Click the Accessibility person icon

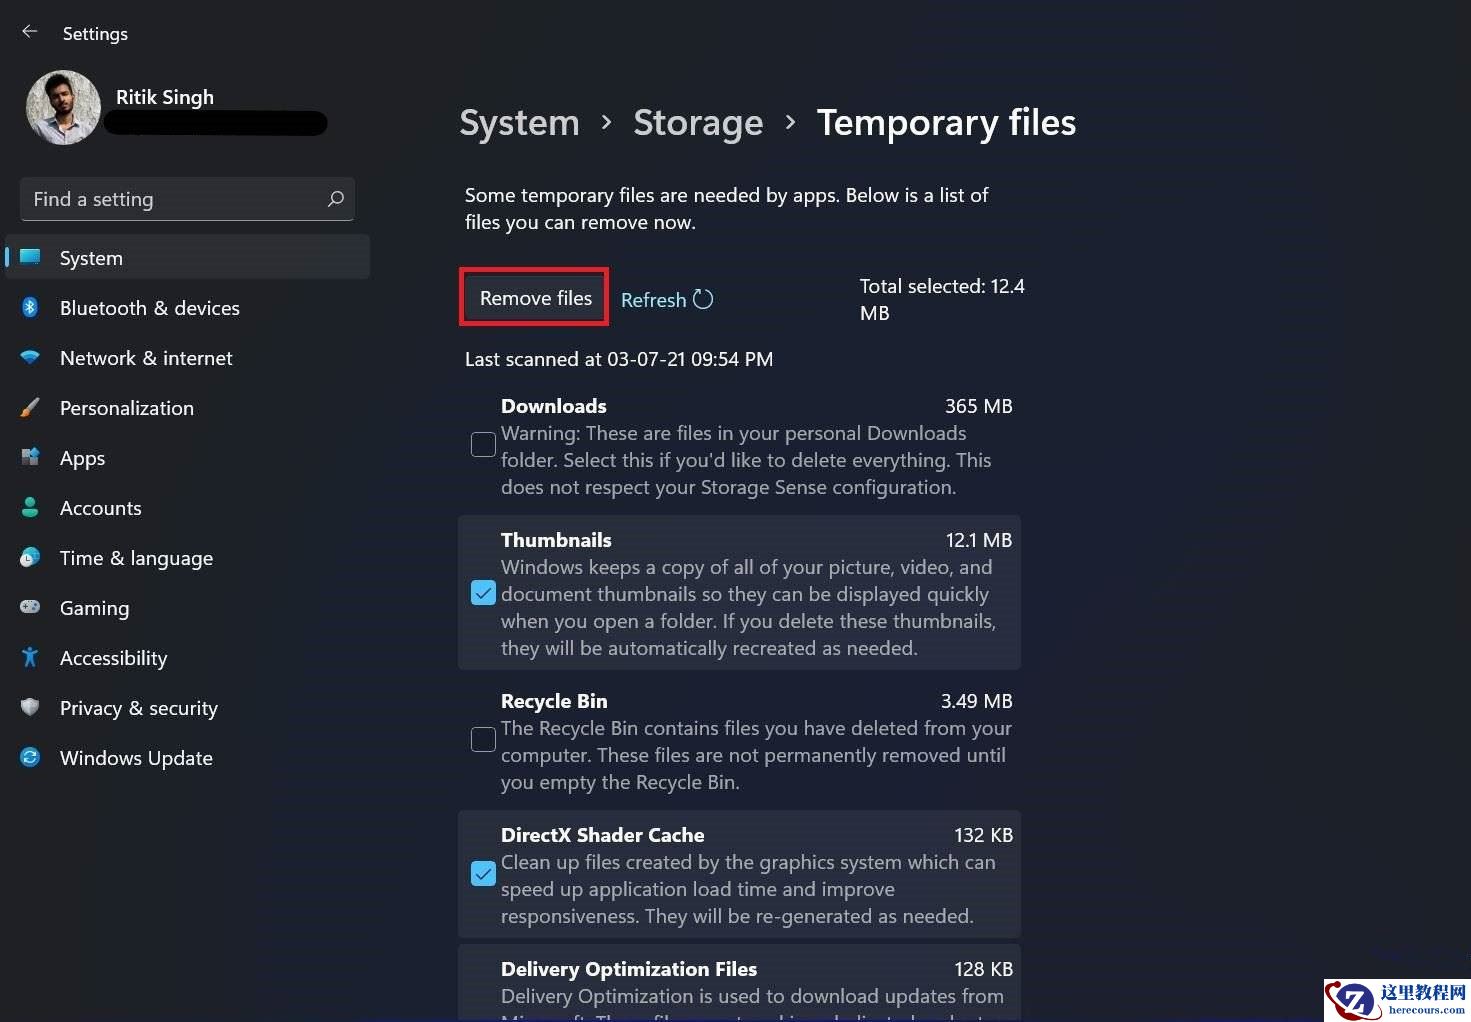[30, 657]
